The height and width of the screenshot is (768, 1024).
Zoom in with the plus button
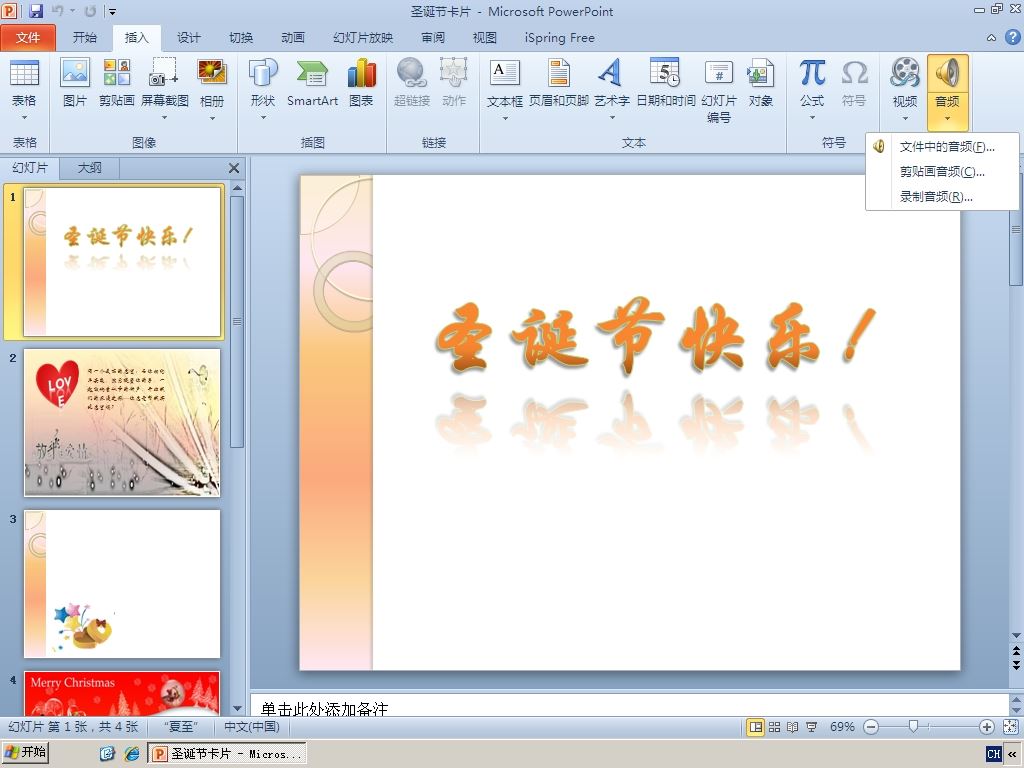click(x=987, y=727)
